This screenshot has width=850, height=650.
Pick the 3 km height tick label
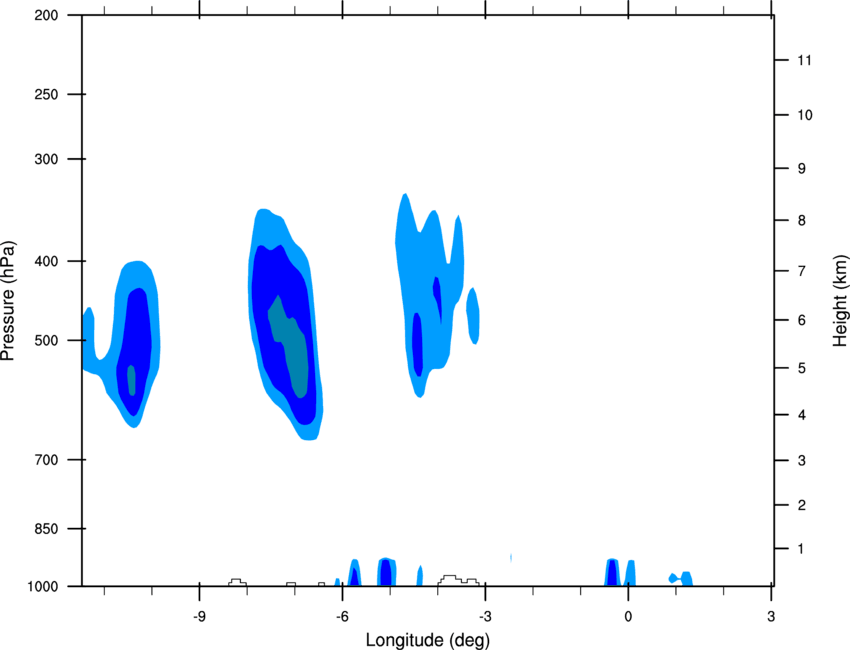click(x=802, y=461)
